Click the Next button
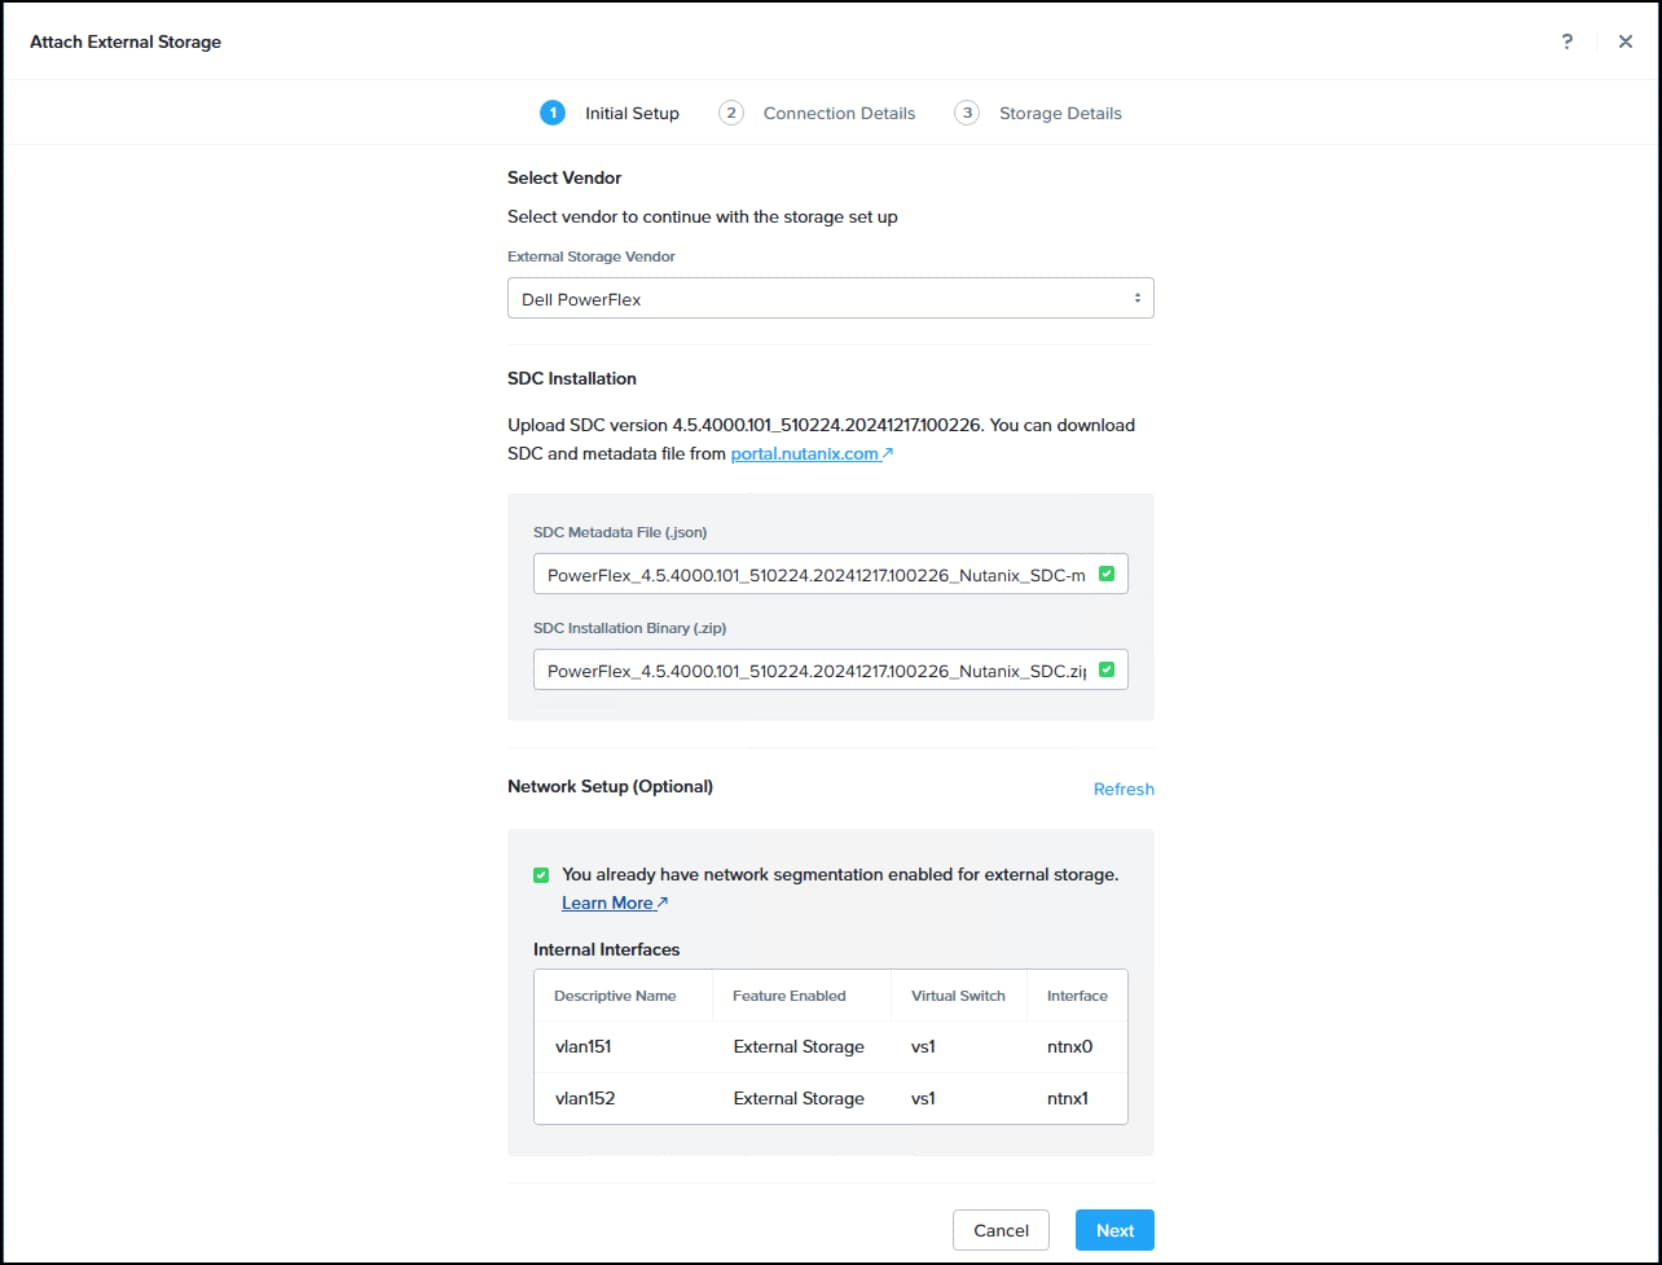 (x=1115, y=1230)
